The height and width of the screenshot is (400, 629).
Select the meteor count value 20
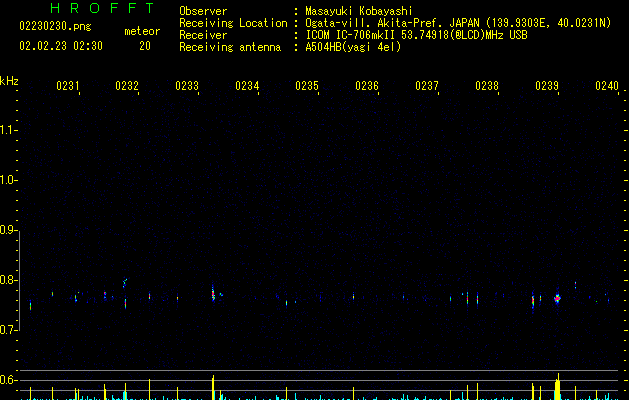145,46
